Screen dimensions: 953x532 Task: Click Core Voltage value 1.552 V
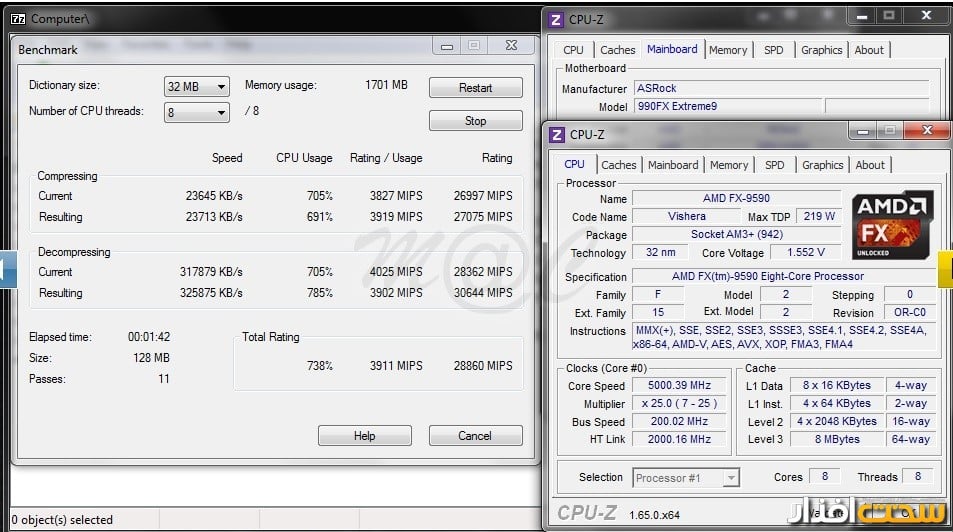click(x=805, y=252)
